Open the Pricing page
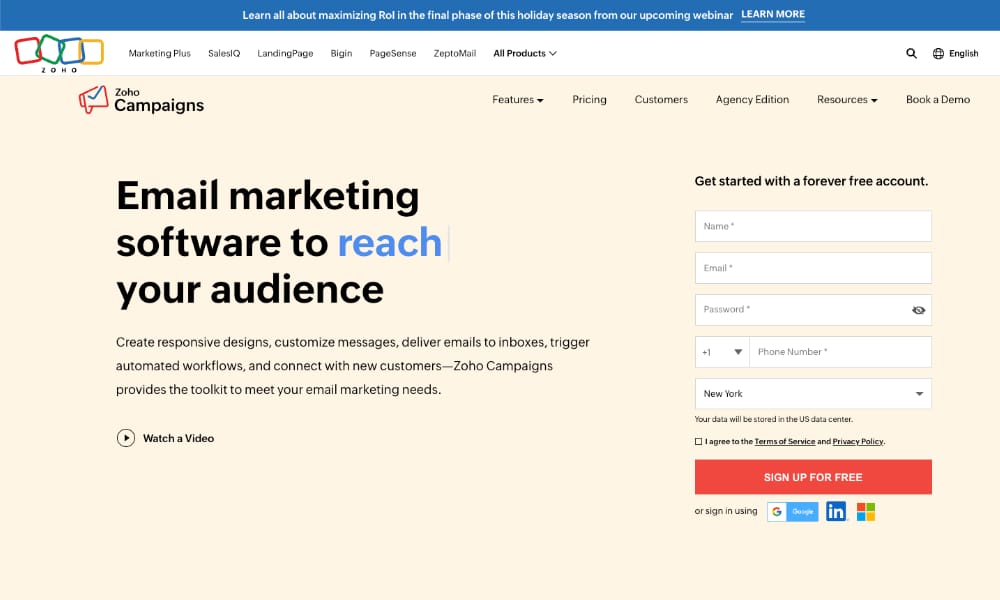 tap(589, 99)
